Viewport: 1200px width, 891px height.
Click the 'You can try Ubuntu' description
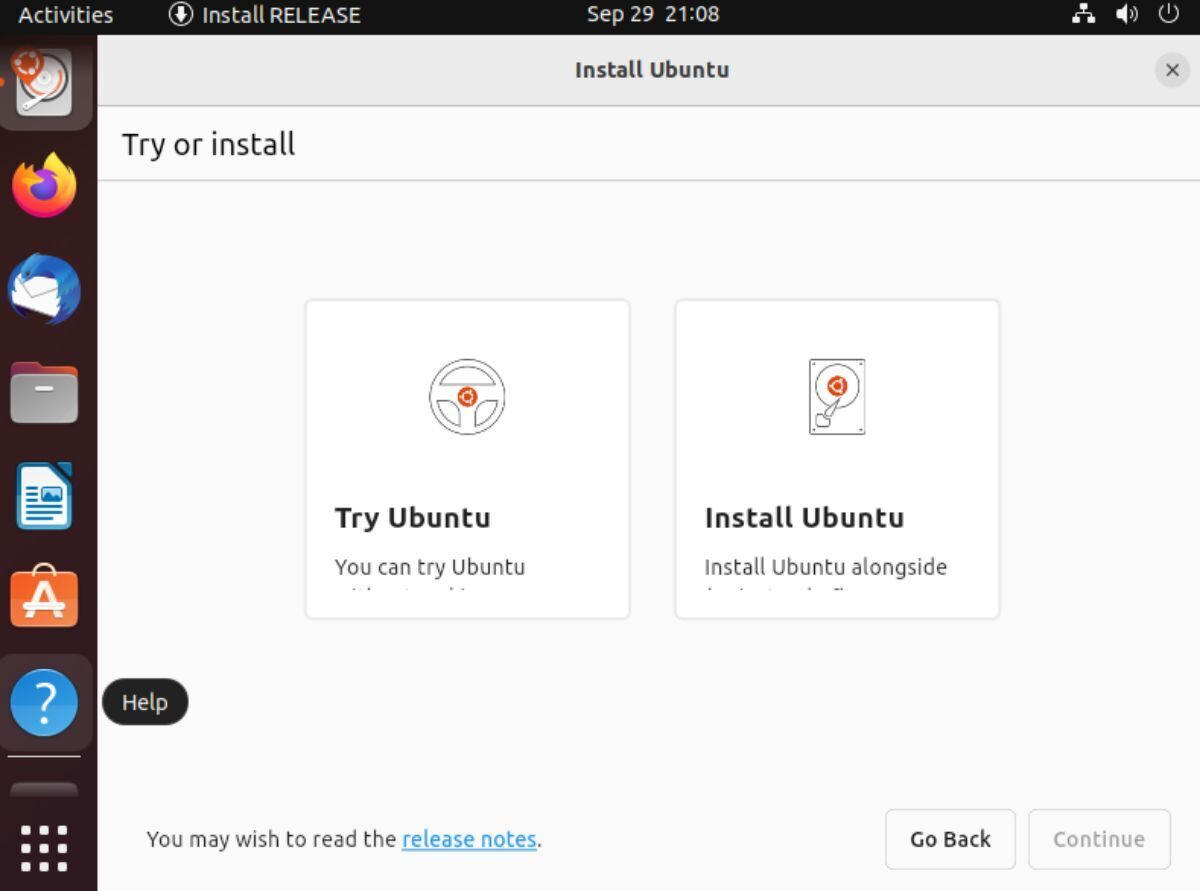tap(430, 567)
